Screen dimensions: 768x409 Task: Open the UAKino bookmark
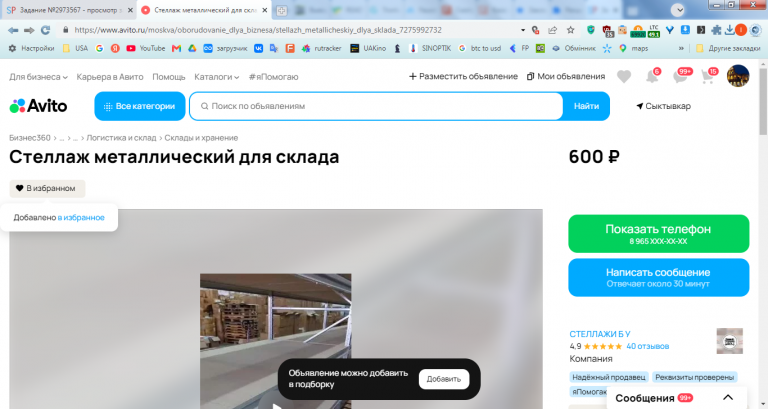point(368,48)
